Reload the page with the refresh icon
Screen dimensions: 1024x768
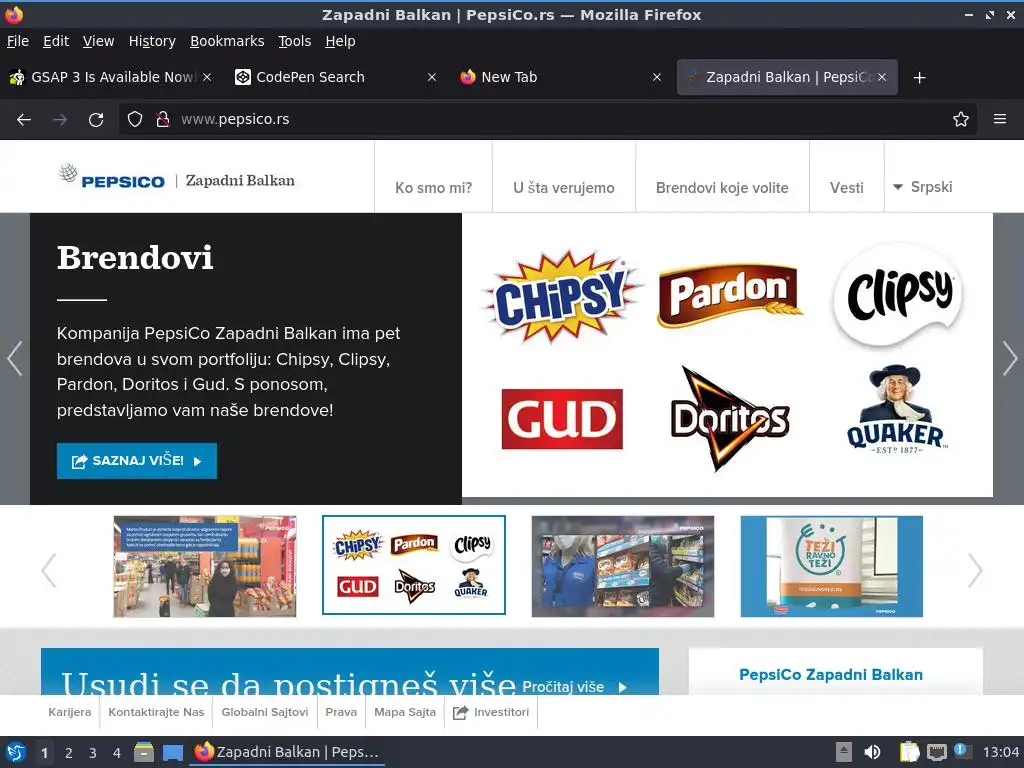[96, 120]
